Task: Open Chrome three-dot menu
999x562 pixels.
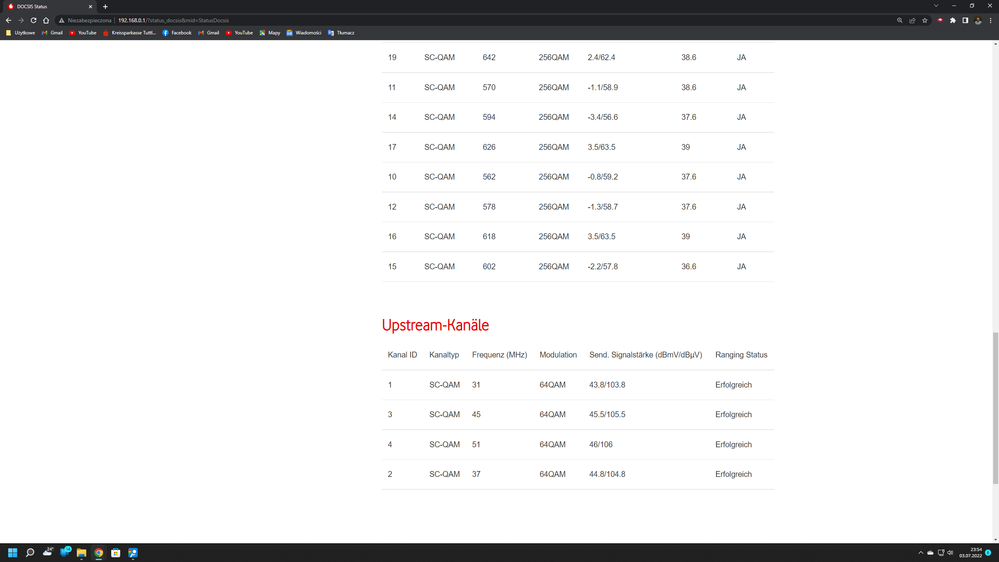Action: click(990, 20)
